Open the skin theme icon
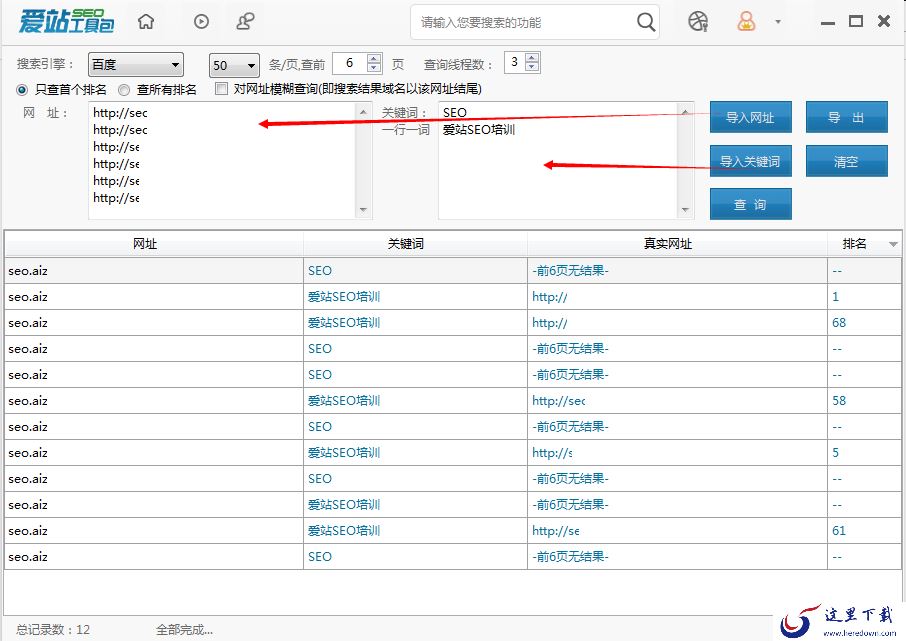The image size is (906, 641). (x=698, y=22)
